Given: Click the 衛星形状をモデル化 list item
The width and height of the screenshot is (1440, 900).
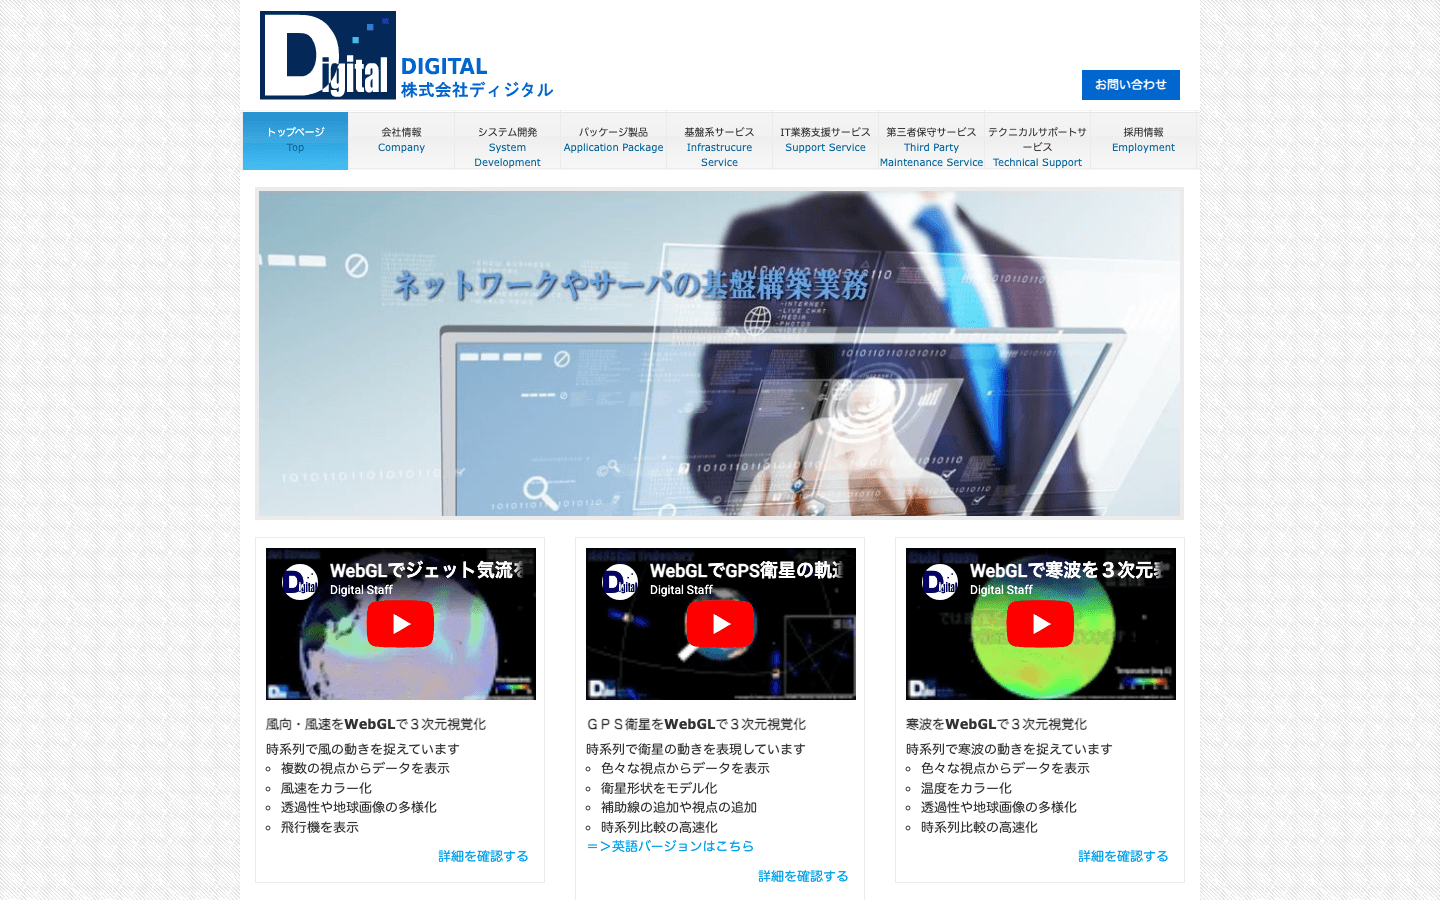Looking at the screenshot, I should click(659, 788).
